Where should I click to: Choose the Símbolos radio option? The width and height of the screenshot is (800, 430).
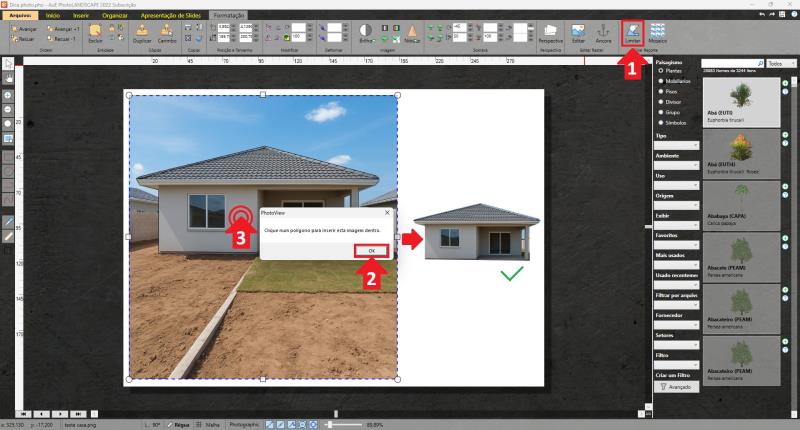point(661,122)
